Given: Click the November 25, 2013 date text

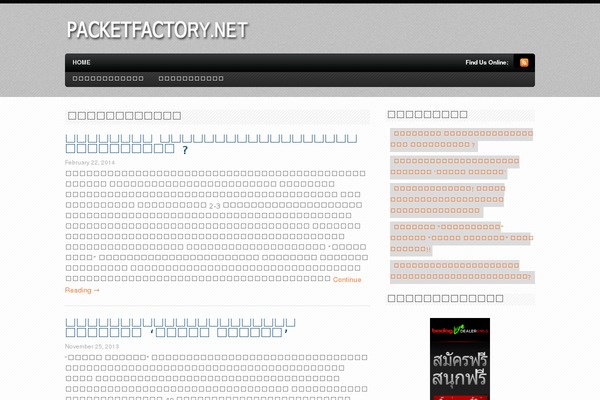Looking at the screenshot, I should click(x=92, y=346).
